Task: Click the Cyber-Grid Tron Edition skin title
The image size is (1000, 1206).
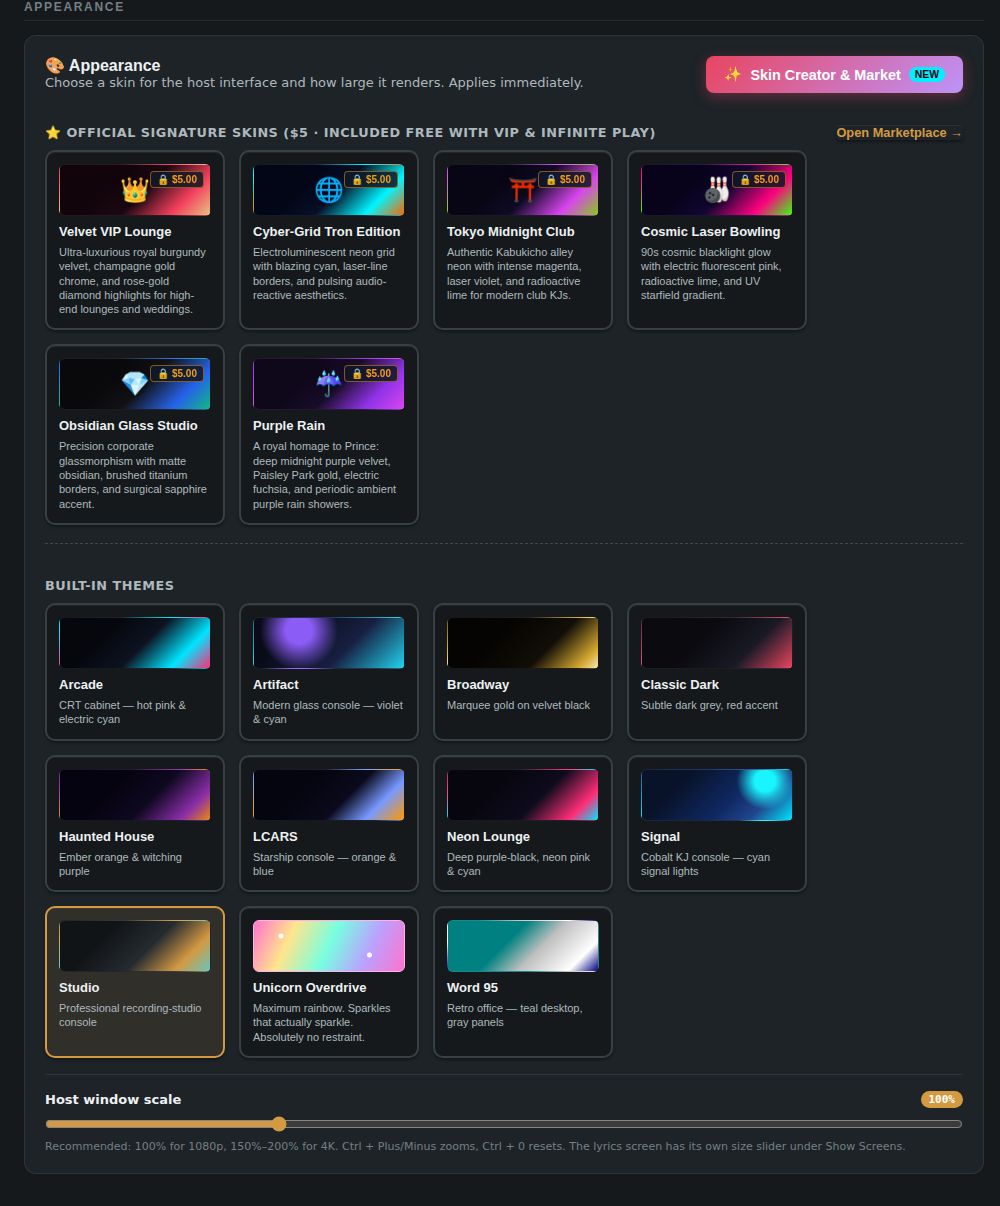Action: tap(326, 232)
